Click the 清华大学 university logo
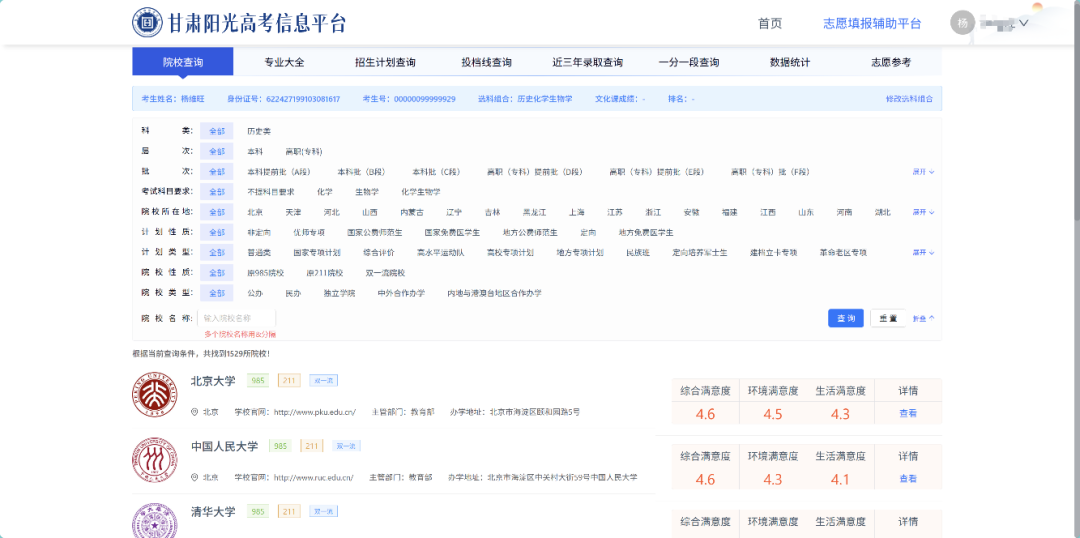Viewport: 1080px width, 538px height. 153,521
